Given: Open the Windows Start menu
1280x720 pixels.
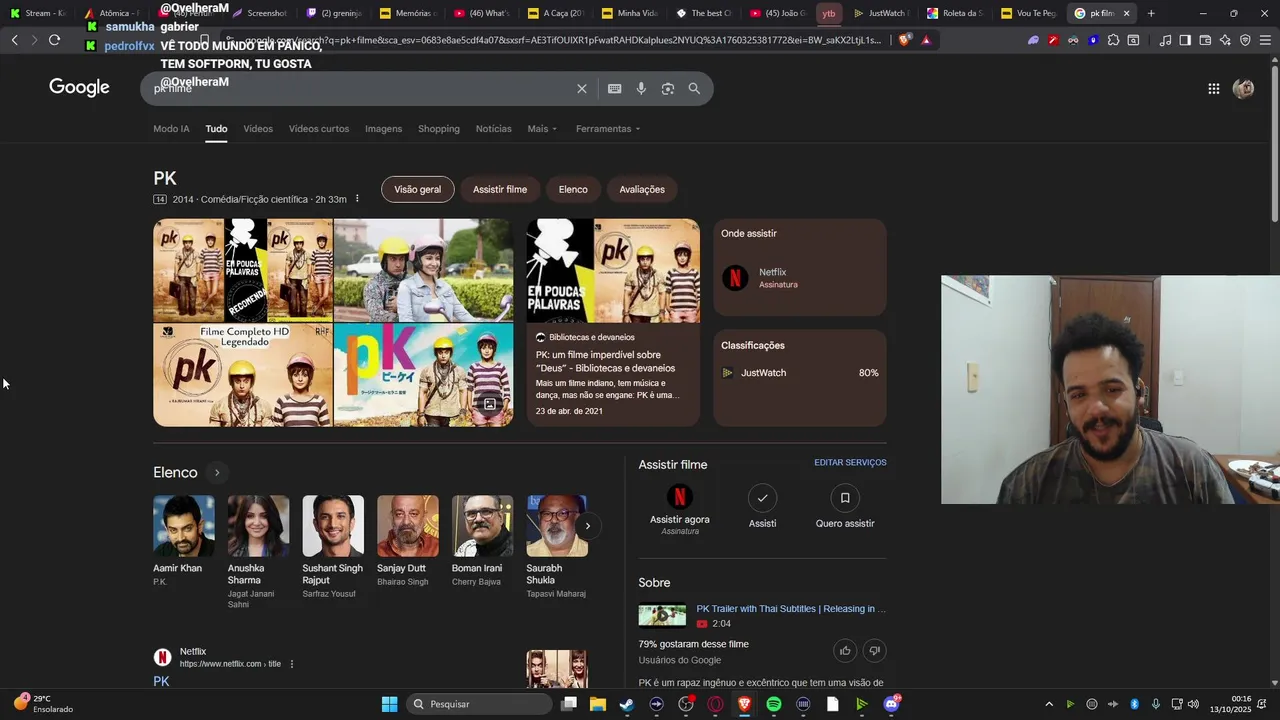Looking at the screenshot, I should [x=389, y=704].
